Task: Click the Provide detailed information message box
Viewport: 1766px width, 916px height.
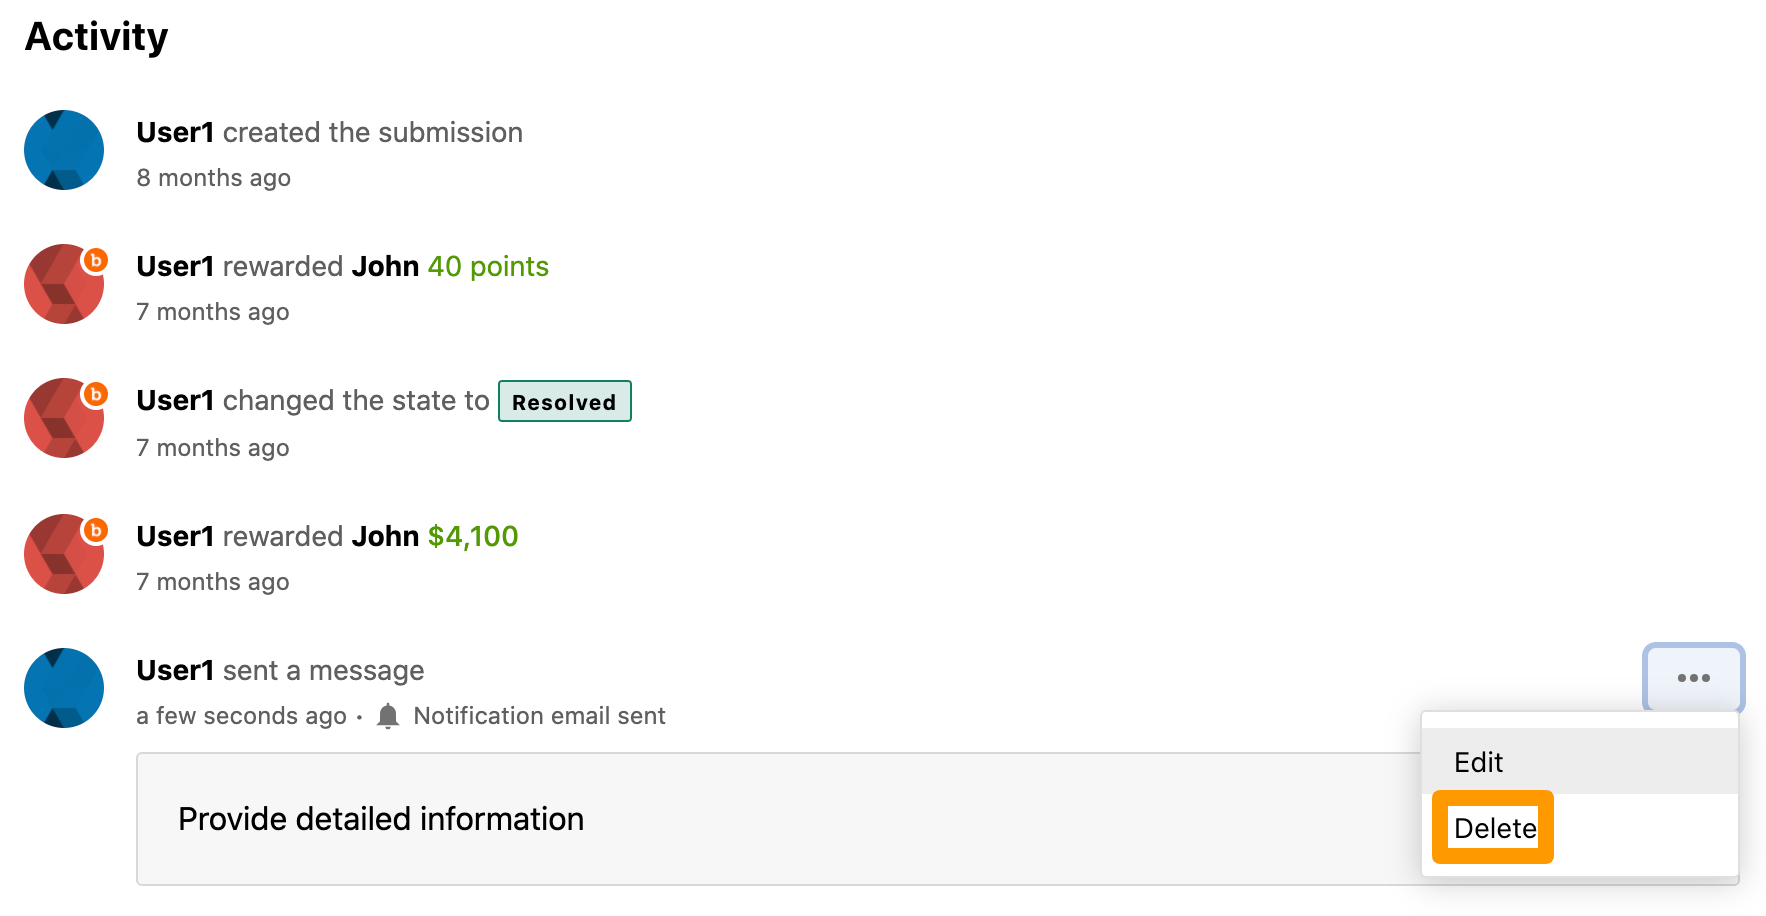Action: (x=779, y=819)
